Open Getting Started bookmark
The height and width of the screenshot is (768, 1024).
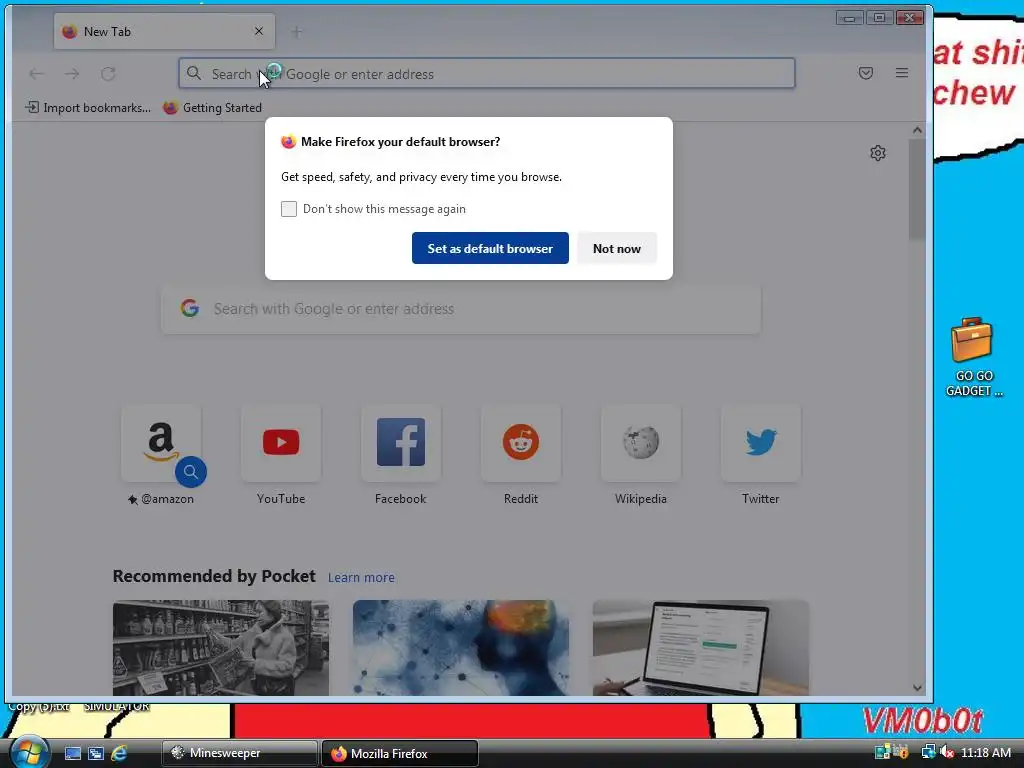click(213, 108)
